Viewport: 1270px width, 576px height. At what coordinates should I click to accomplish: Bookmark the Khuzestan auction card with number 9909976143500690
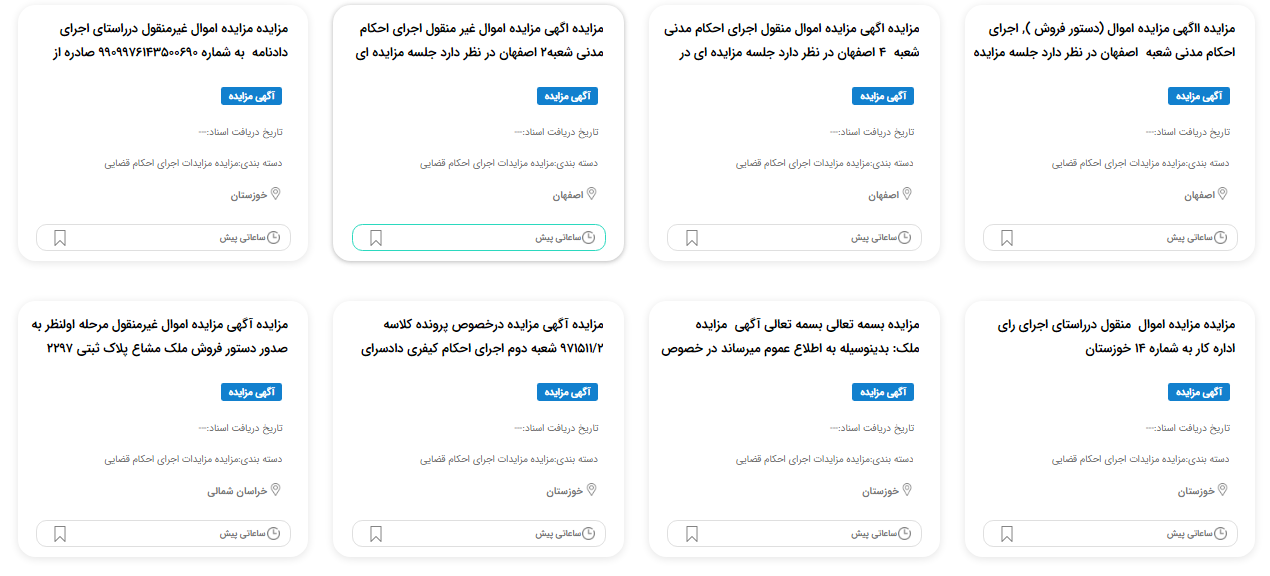[60, 238]
